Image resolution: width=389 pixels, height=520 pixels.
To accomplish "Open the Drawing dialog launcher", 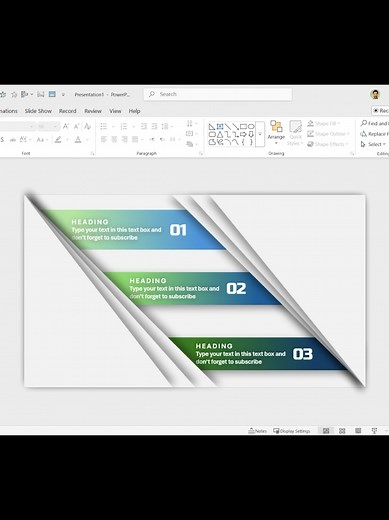I will [352, 154].
